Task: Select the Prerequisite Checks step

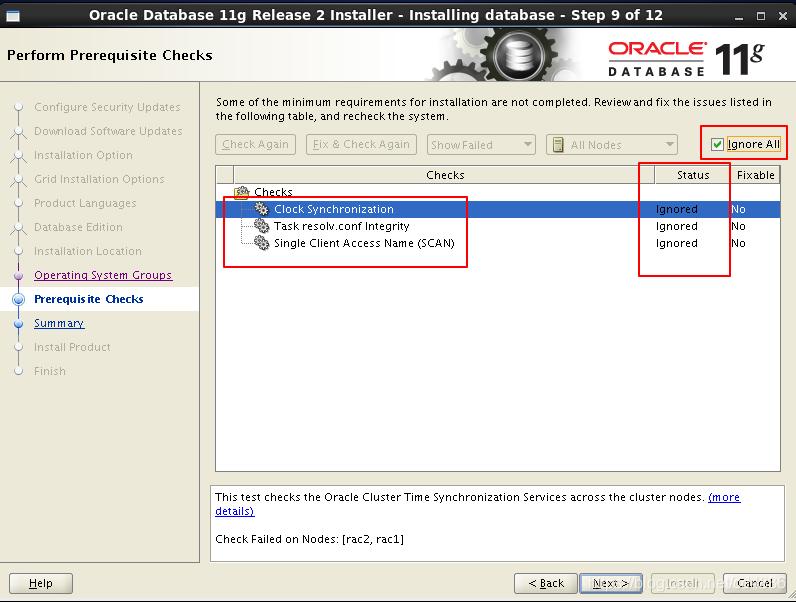Action: coord(89,299)
